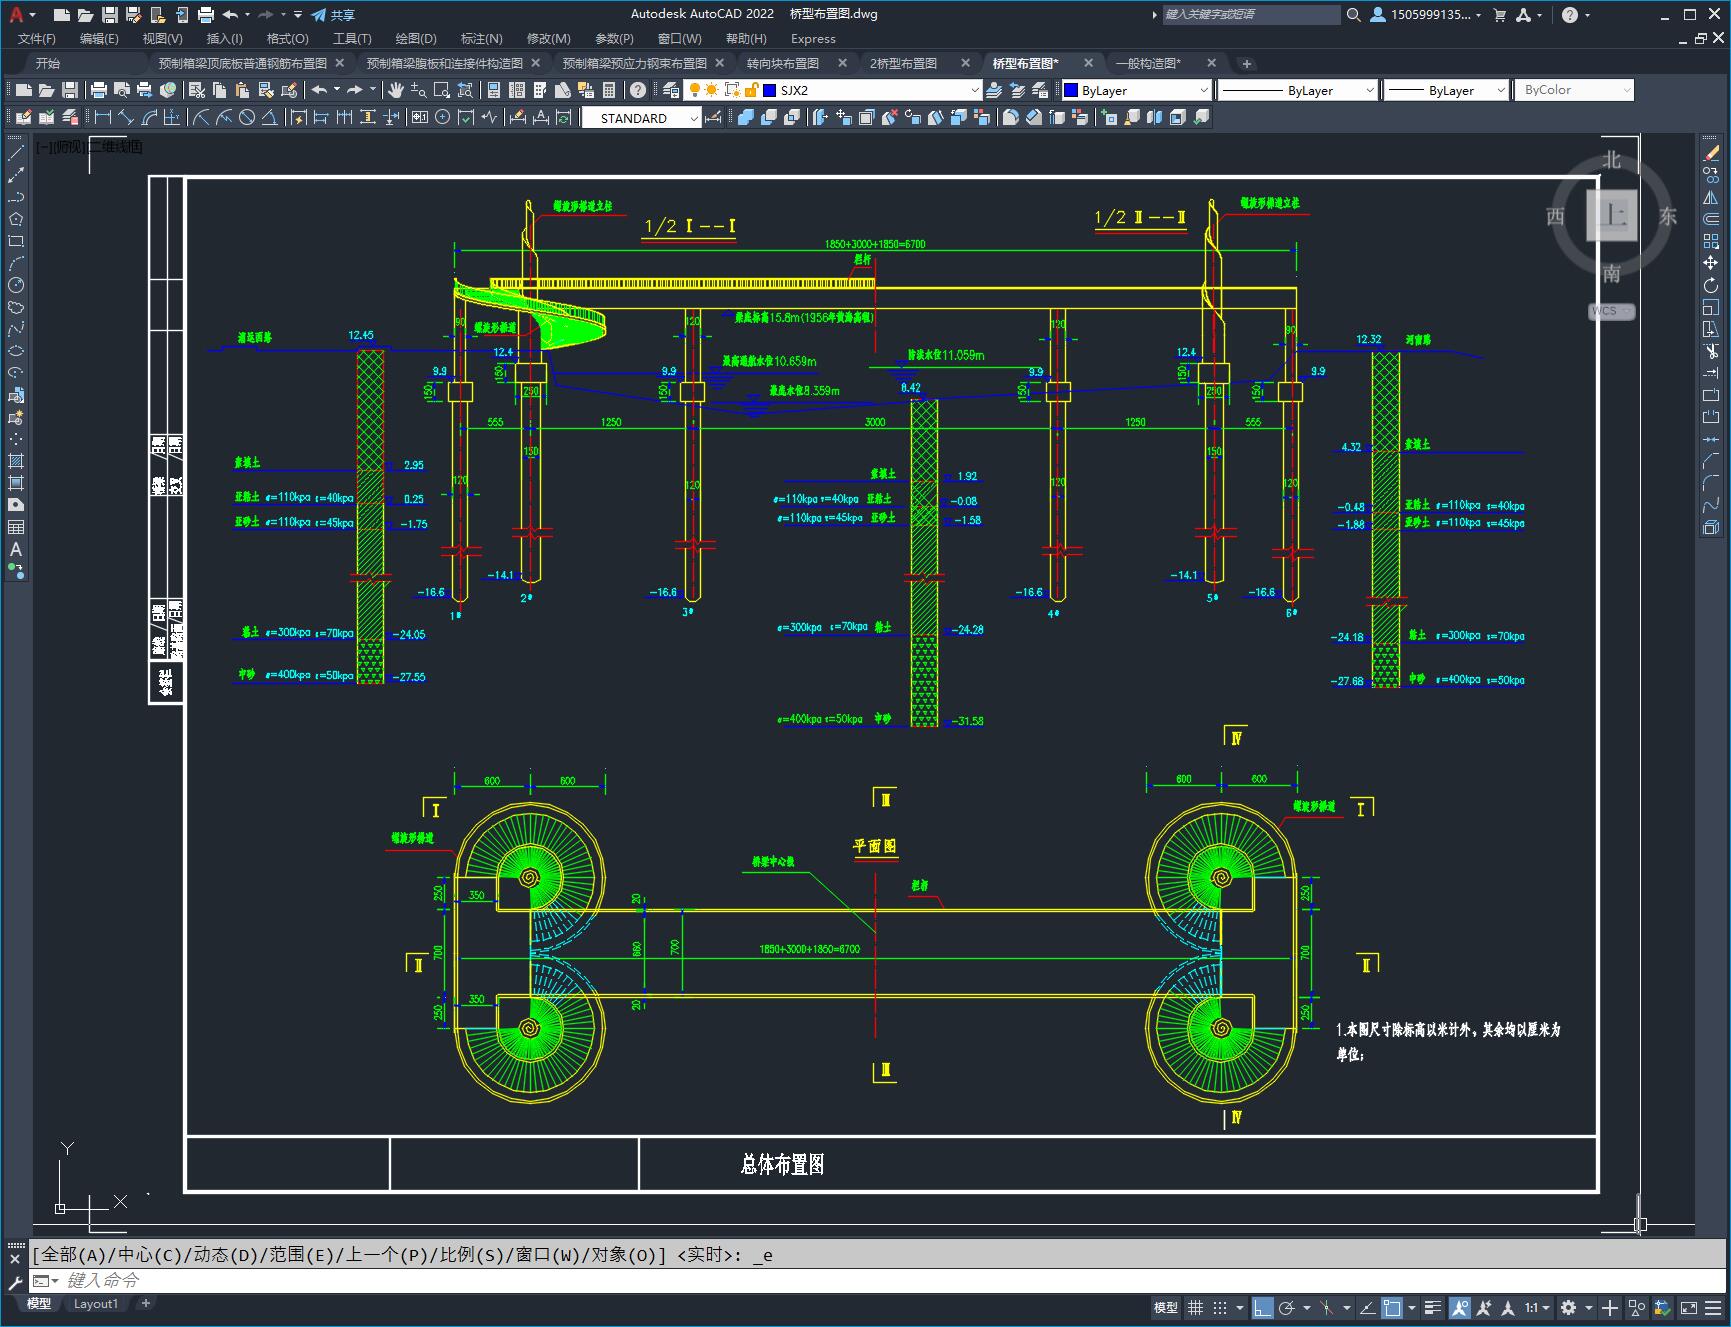1731x1327 pixels.
Task: Open the QuickCalc calculator icon
Action: pos(609,90)
